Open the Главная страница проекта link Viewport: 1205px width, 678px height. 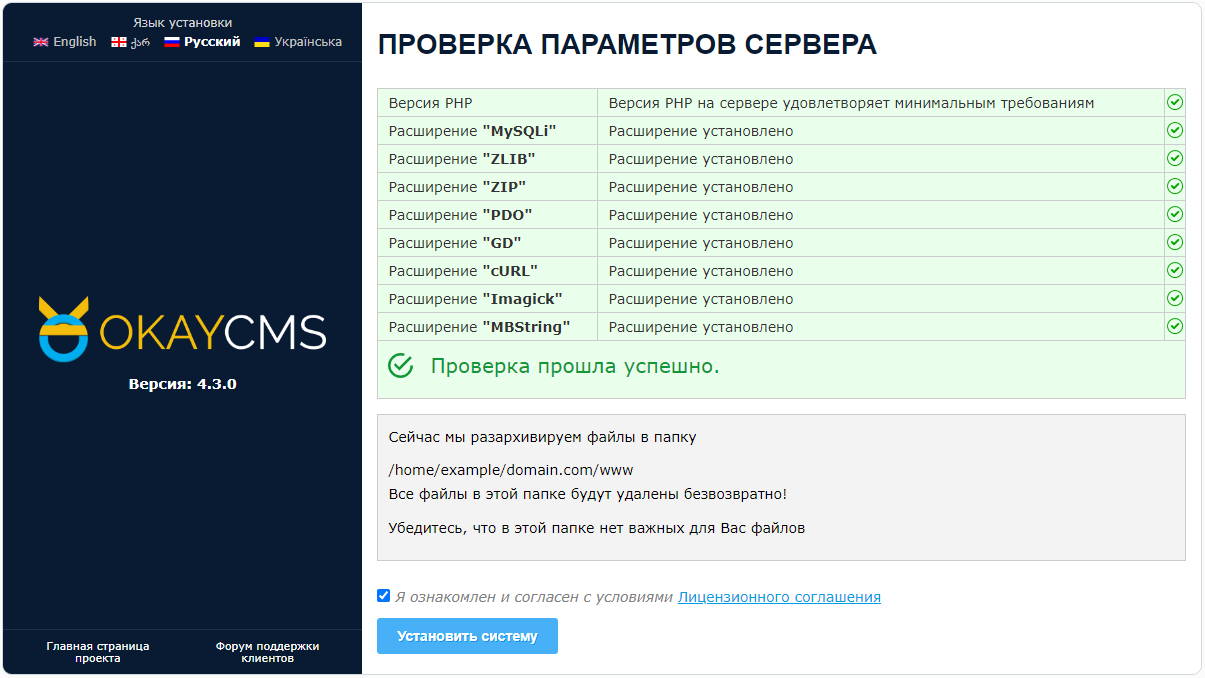pyautogui.click(x=98, y=651)
